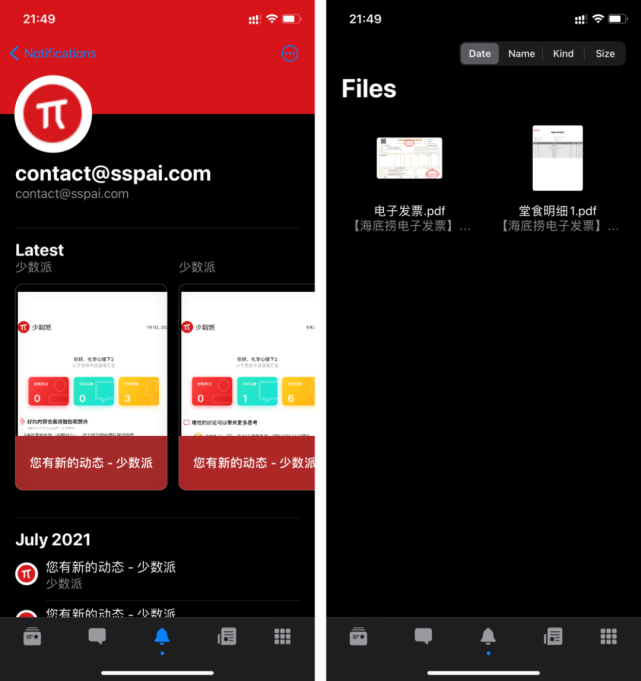The width and height of the screenshot is (641, 681).
Task: Tap the July 2021 first message row
Action: [x=157, y=575]
